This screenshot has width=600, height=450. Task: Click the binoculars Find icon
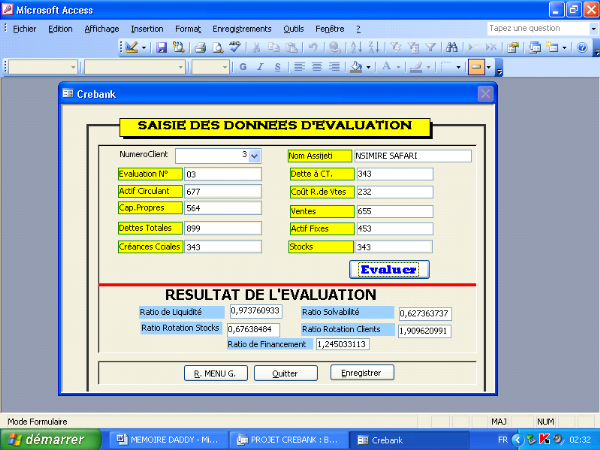(452, 47)
